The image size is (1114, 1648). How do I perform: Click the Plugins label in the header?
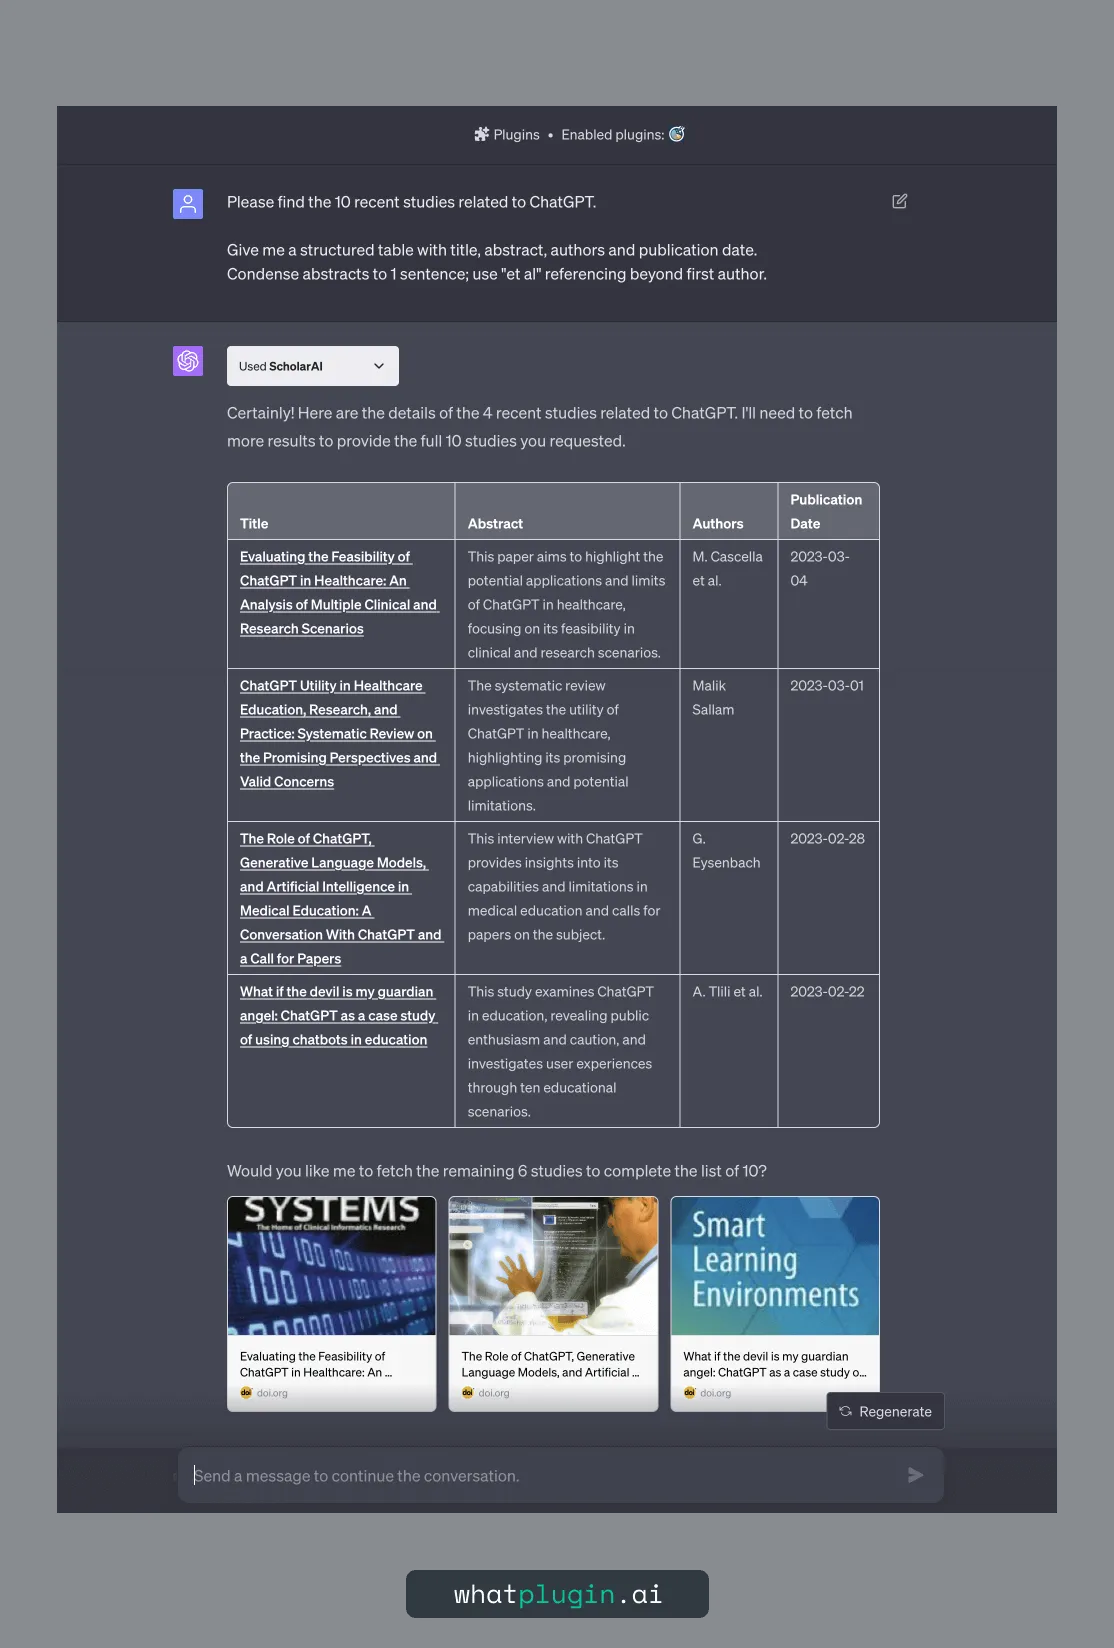[x=516, y=135]
